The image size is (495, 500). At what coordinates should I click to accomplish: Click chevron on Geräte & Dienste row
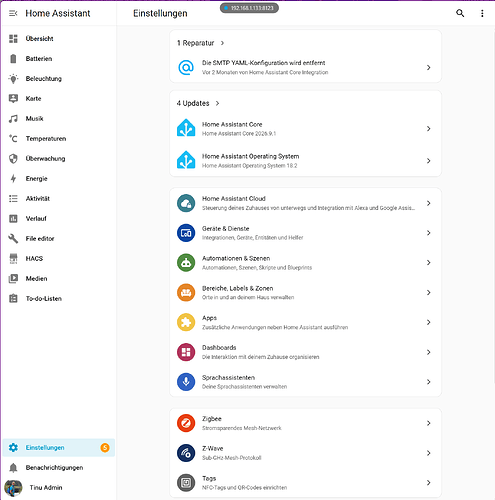pos(429,233)
